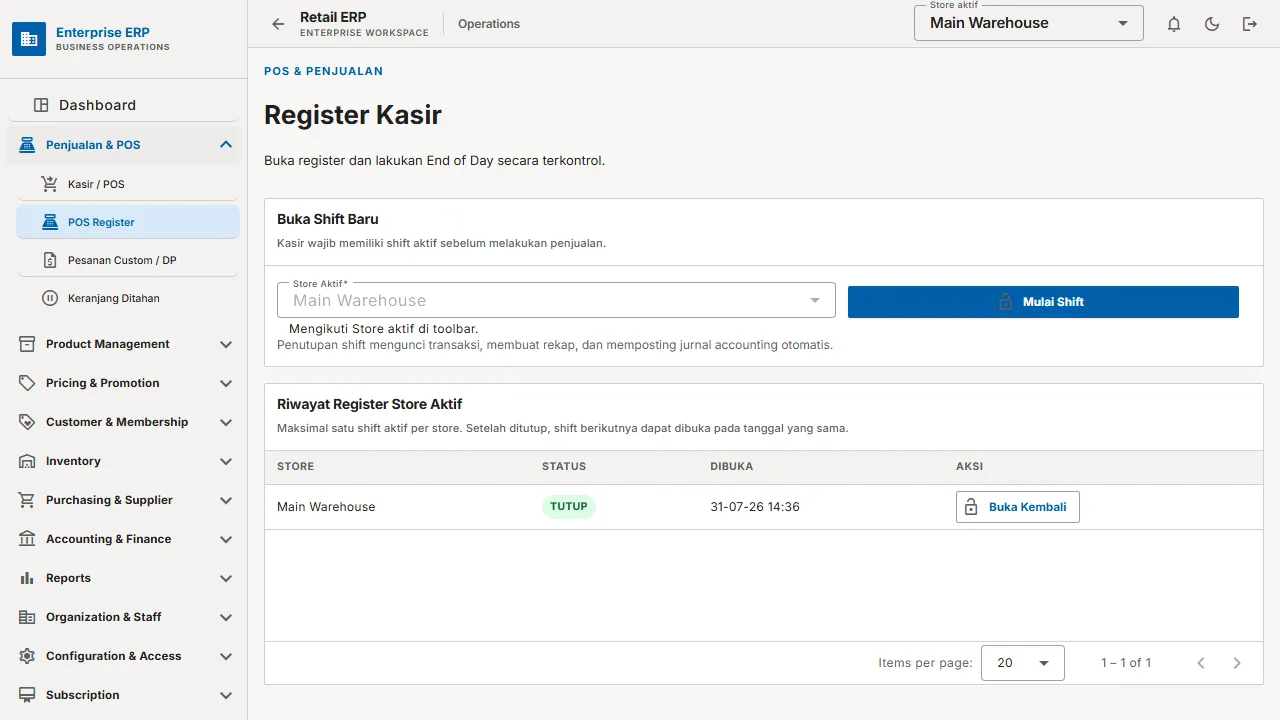Click the Subscription monitor icon

pyautogui.click(x=27, y=695)
